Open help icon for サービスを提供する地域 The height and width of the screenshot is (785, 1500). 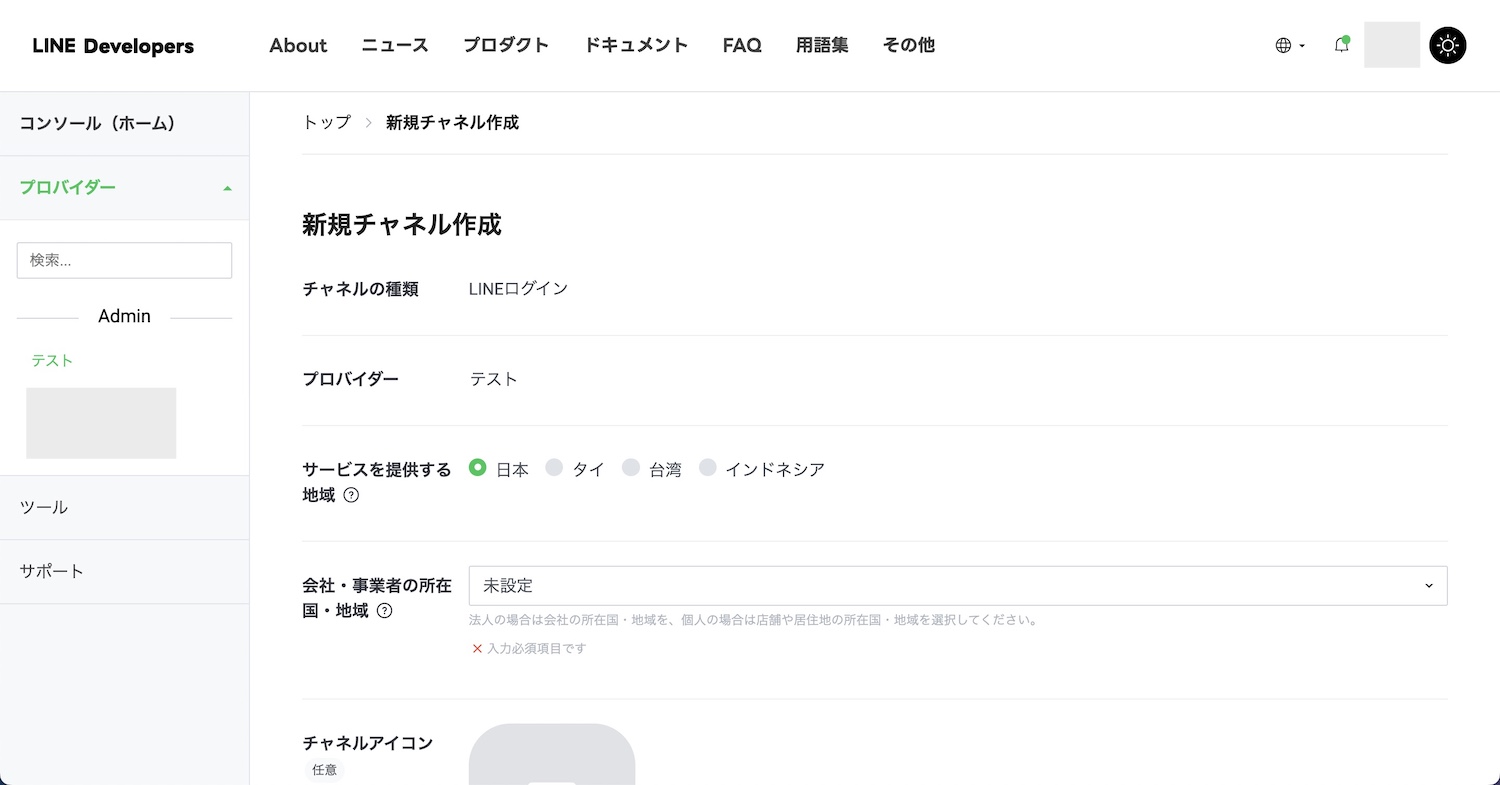[x=351, y=495]
